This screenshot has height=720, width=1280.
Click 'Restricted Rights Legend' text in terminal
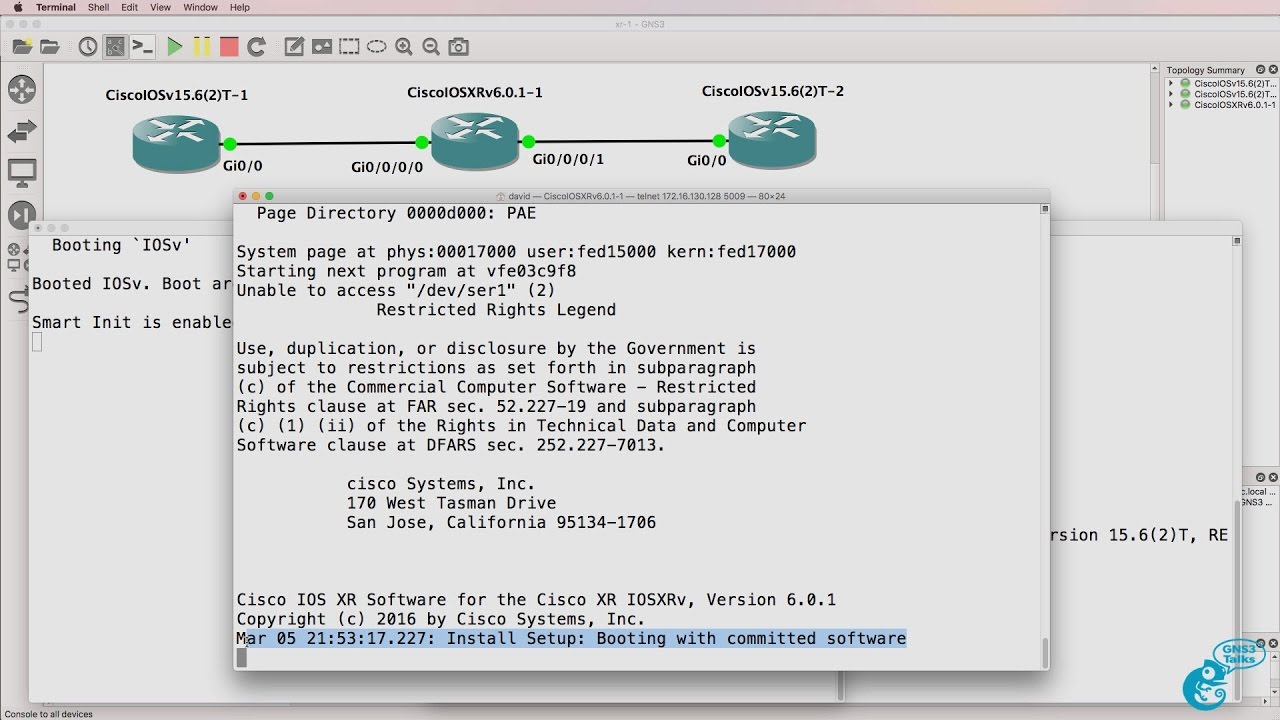pos(496,310)
